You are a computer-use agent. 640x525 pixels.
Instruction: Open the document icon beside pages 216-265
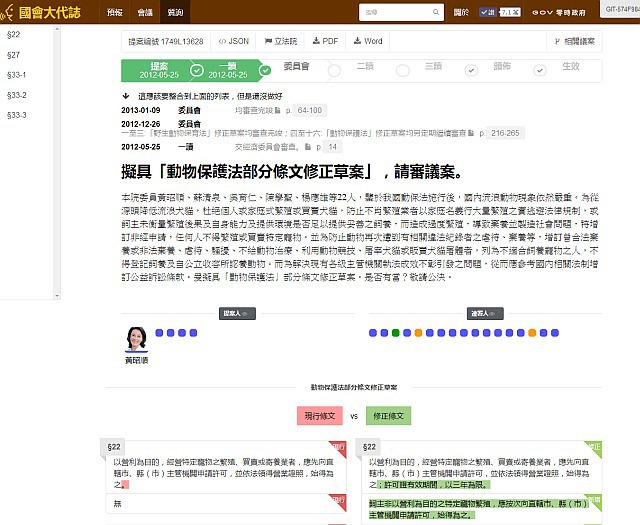click(471, 133)
